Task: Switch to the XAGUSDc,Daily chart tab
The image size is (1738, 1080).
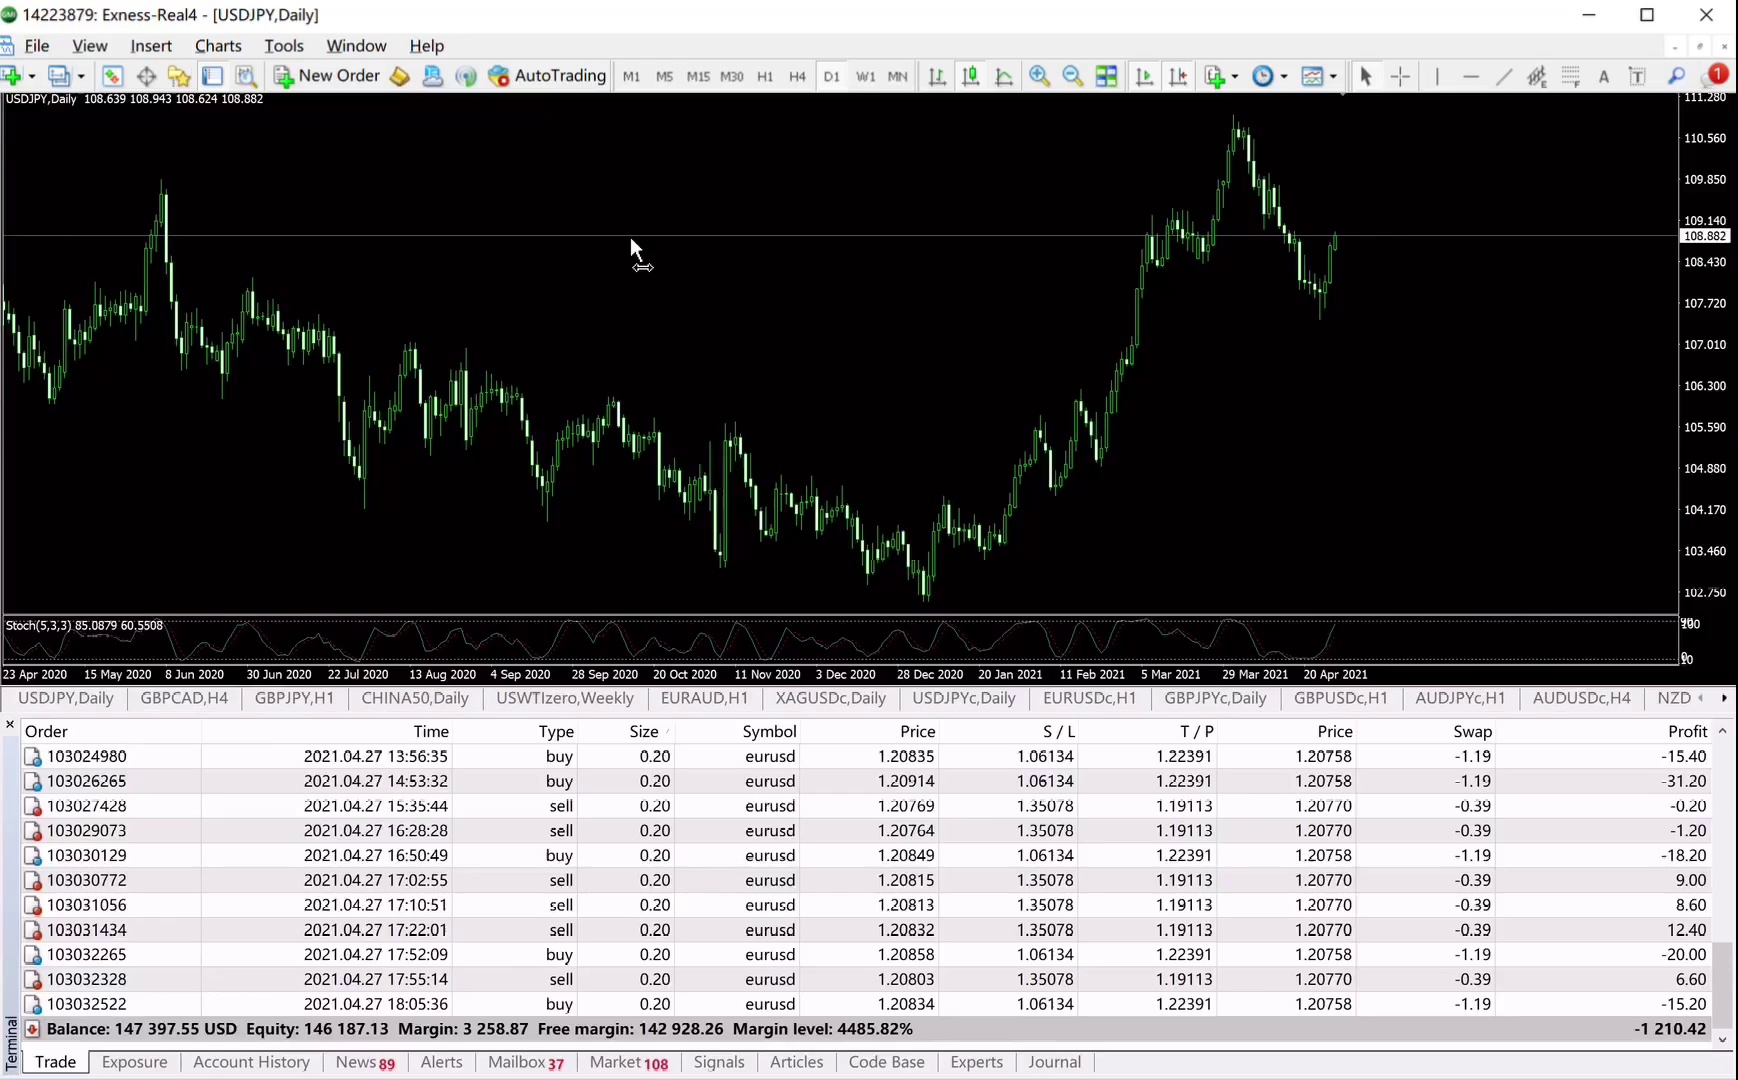Action: coord(831,698)
